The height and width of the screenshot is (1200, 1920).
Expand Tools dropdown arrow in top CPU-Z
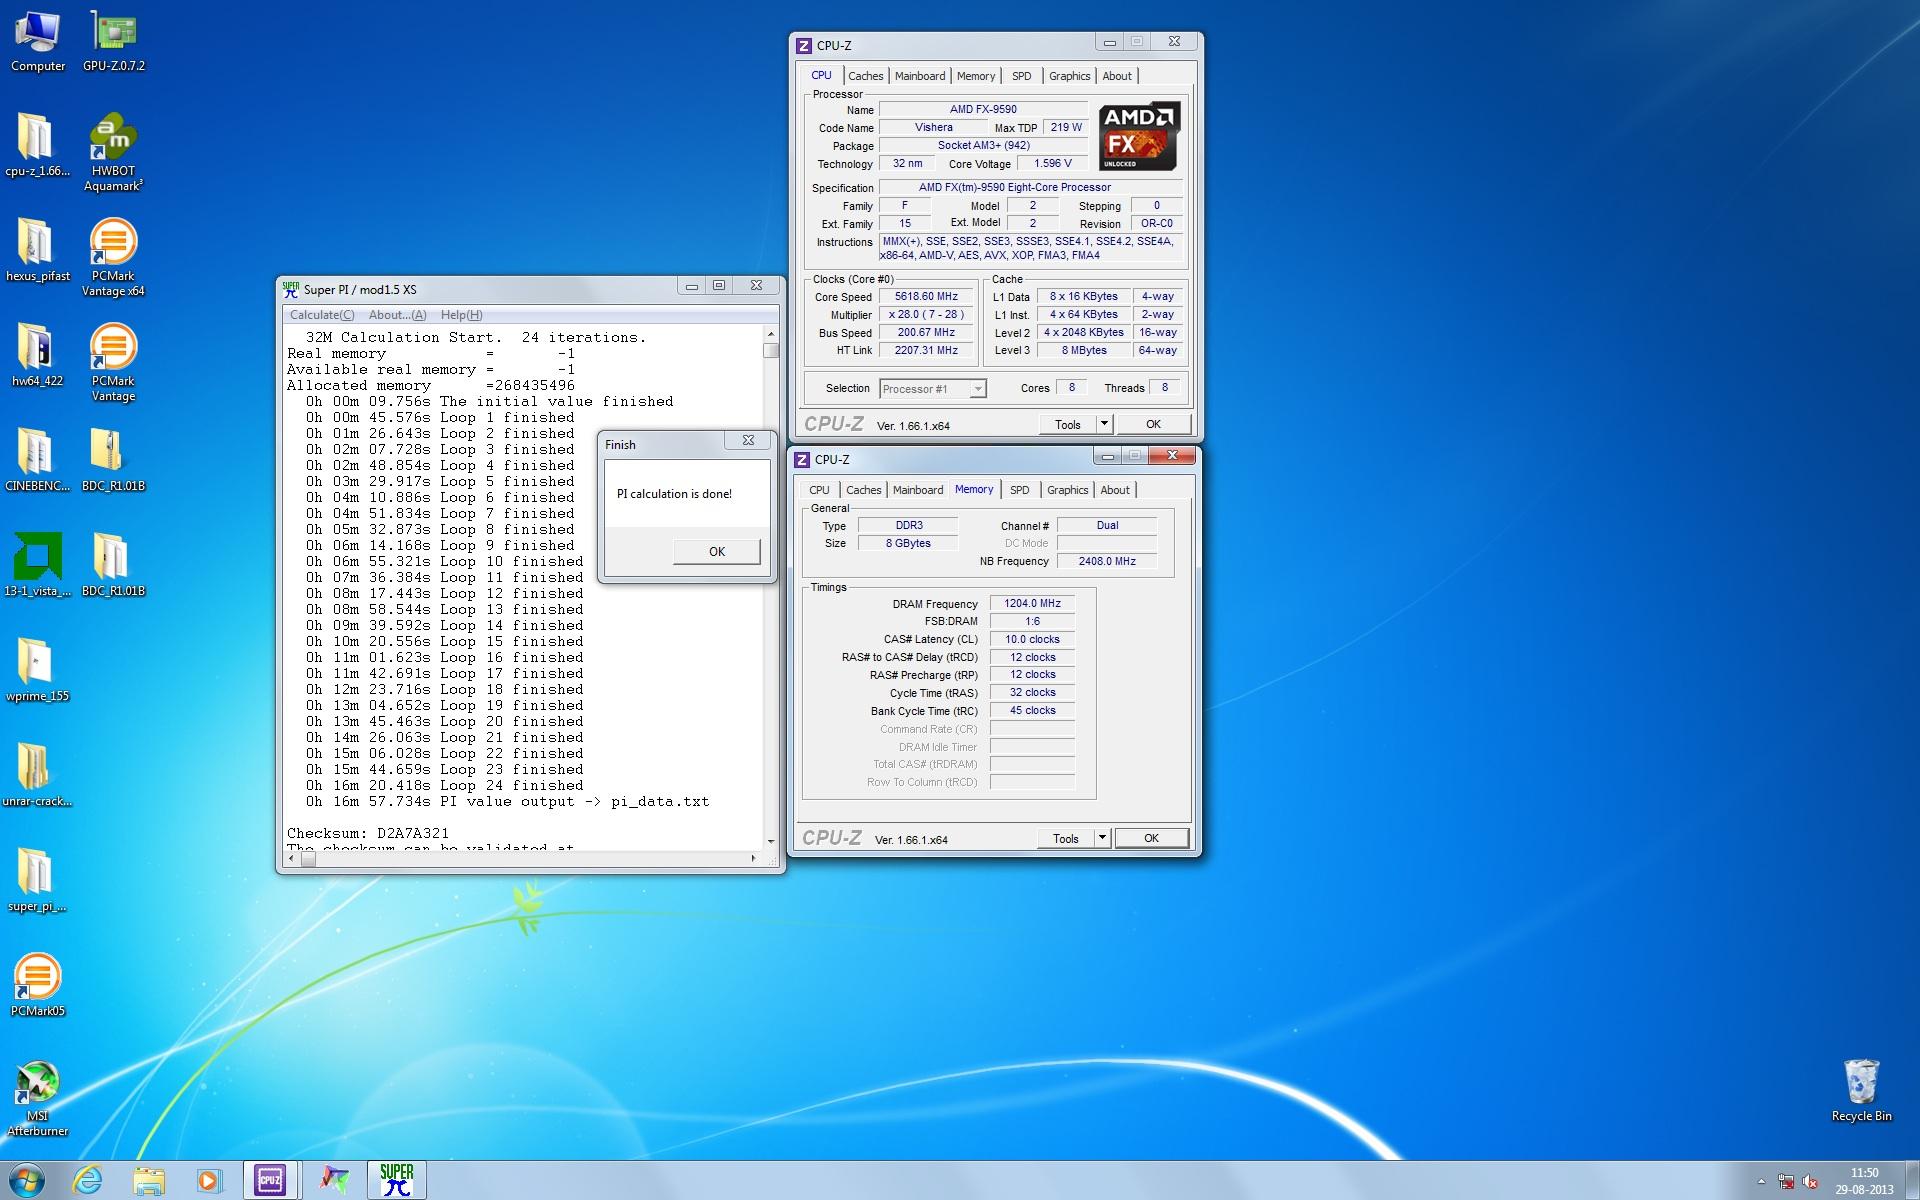coord(1104,424)
